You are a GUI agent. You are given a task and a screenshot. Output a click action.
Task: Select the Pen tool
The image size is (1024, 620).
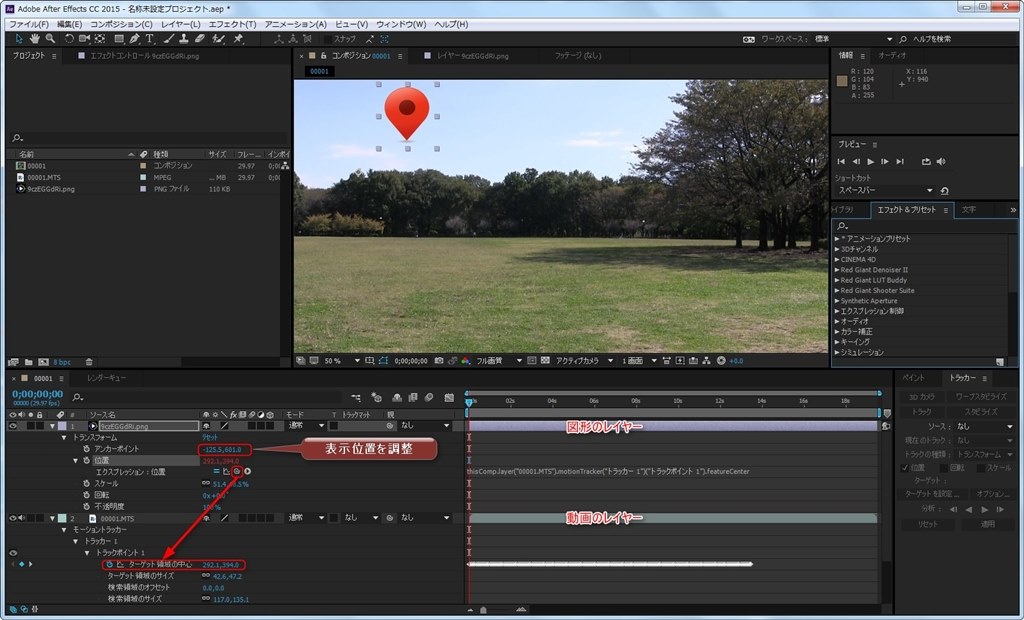pos(135,39)
